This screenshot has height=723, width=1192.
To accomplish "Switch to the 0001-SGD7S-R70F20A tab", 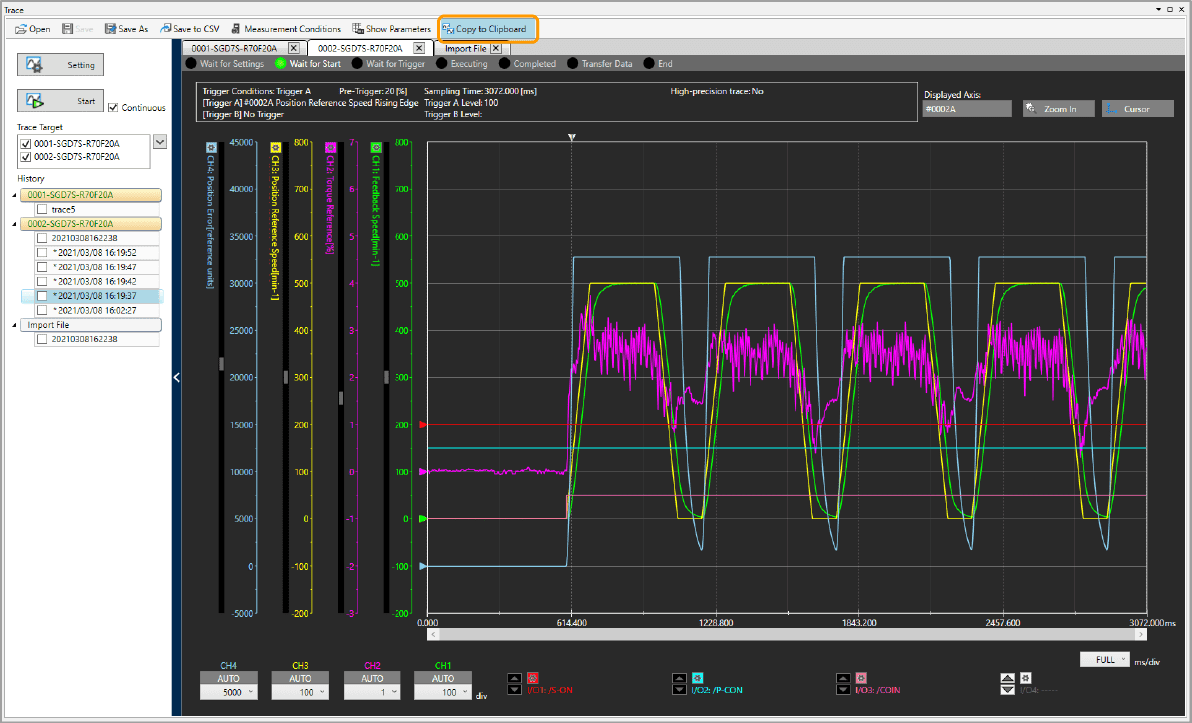I will click(234, 48).
